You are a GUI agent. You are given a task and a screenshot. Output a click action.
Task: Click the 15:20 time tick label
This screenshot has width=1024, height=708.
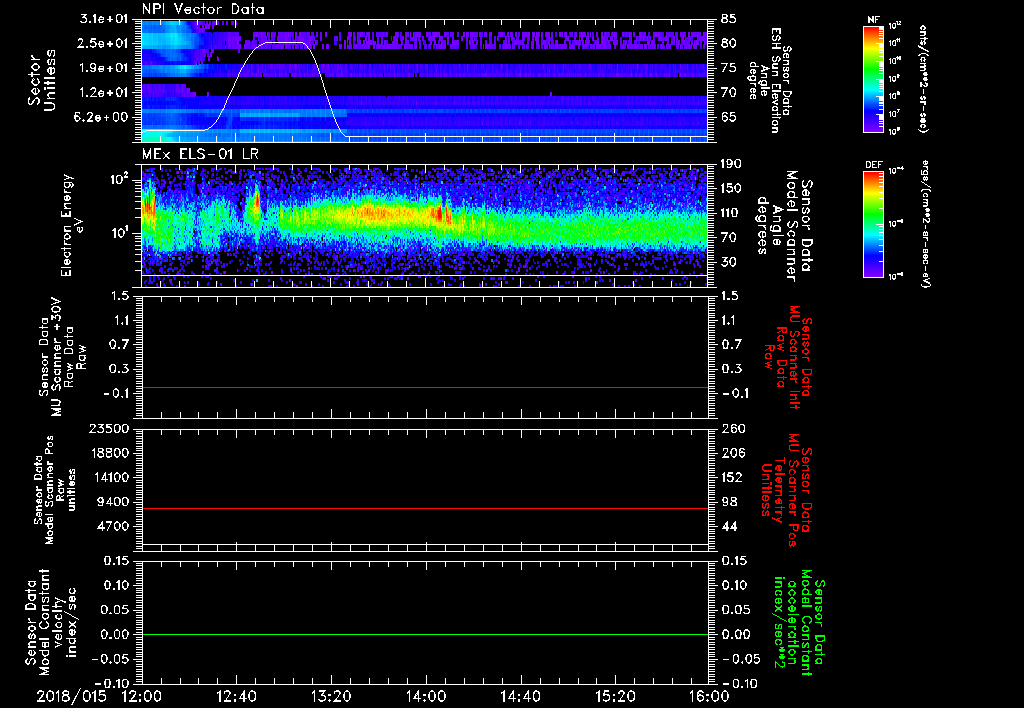pos(615,696)
